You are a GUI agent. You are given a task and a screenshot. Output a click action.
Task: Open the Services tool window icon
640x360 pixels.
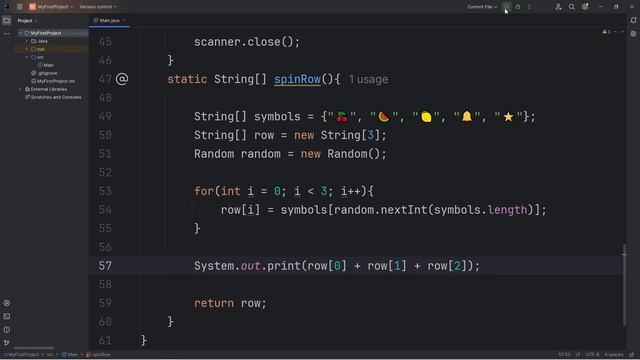coord(7,303)
